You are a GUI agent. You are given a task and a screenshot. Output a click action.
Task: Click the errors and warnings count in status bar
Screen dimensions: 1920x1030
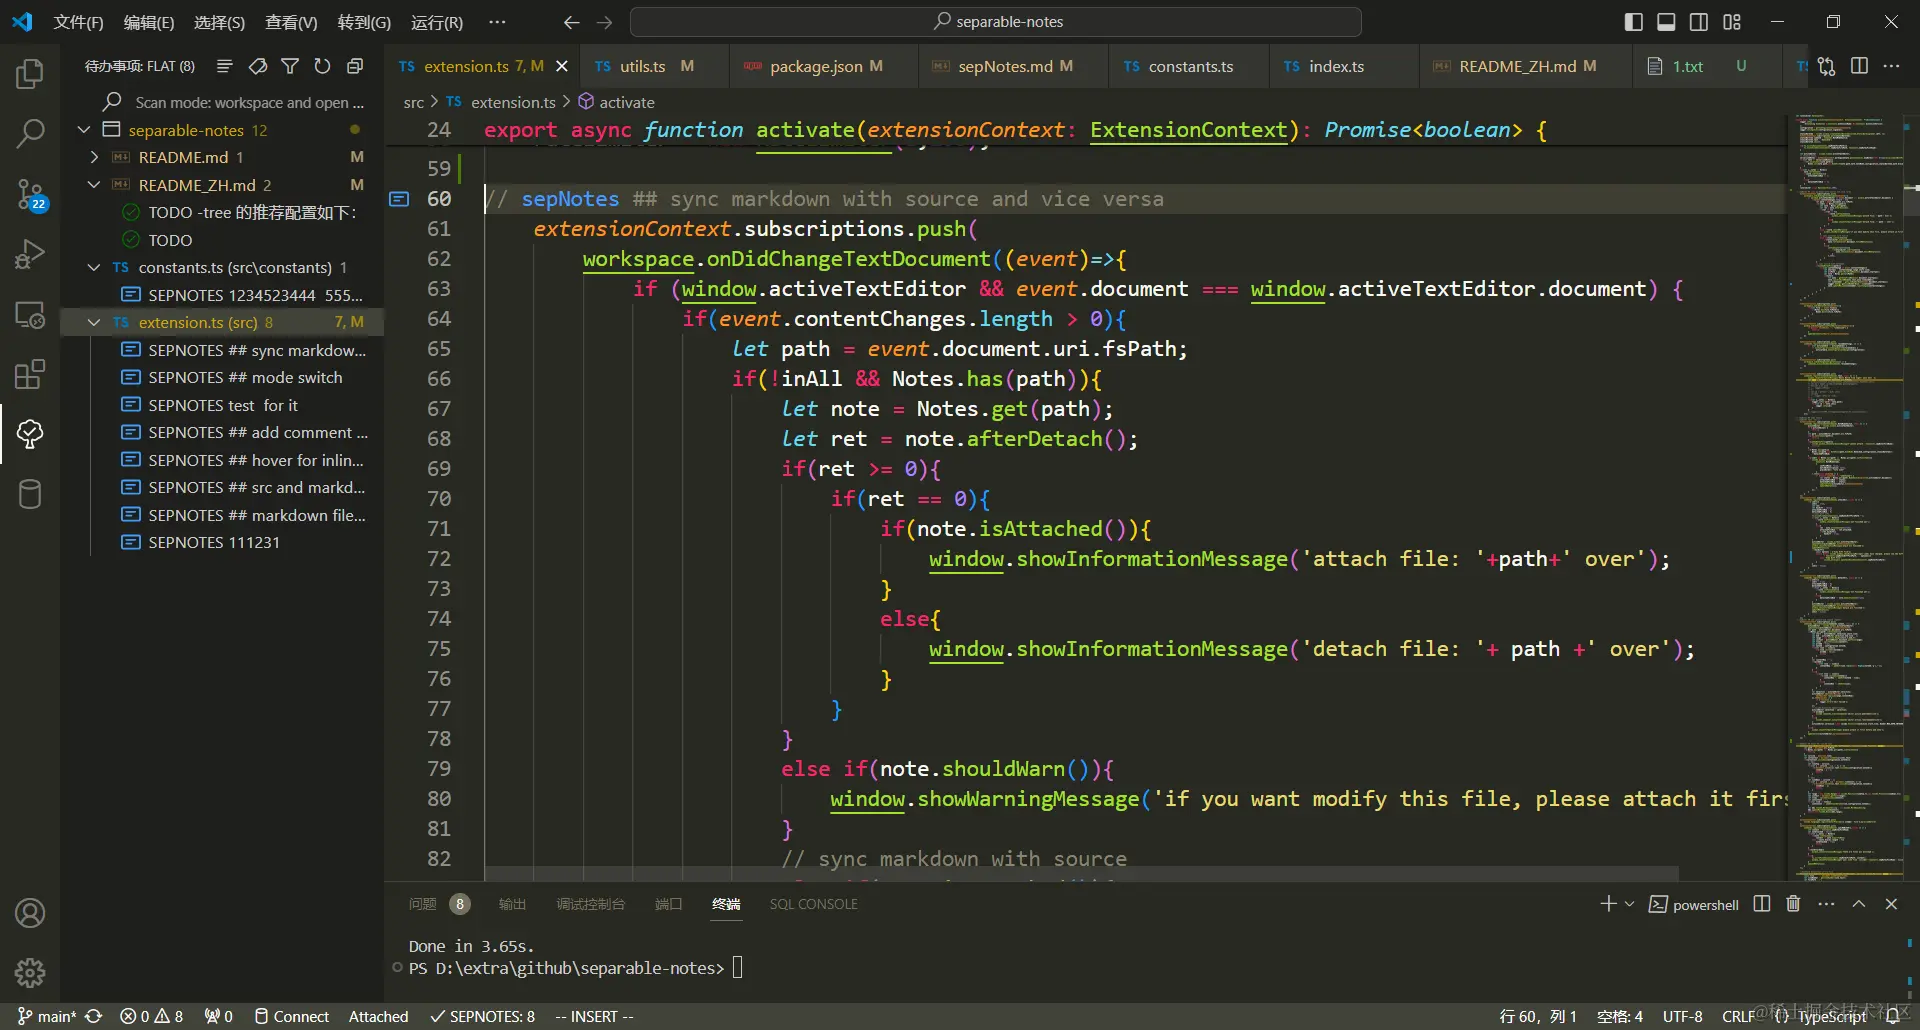coord(151,1016)
